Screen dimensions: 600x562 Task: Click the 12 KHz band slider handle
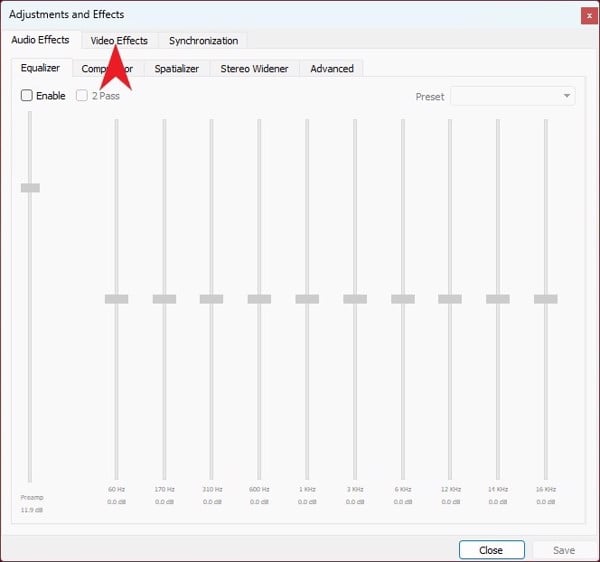(450, 299)
